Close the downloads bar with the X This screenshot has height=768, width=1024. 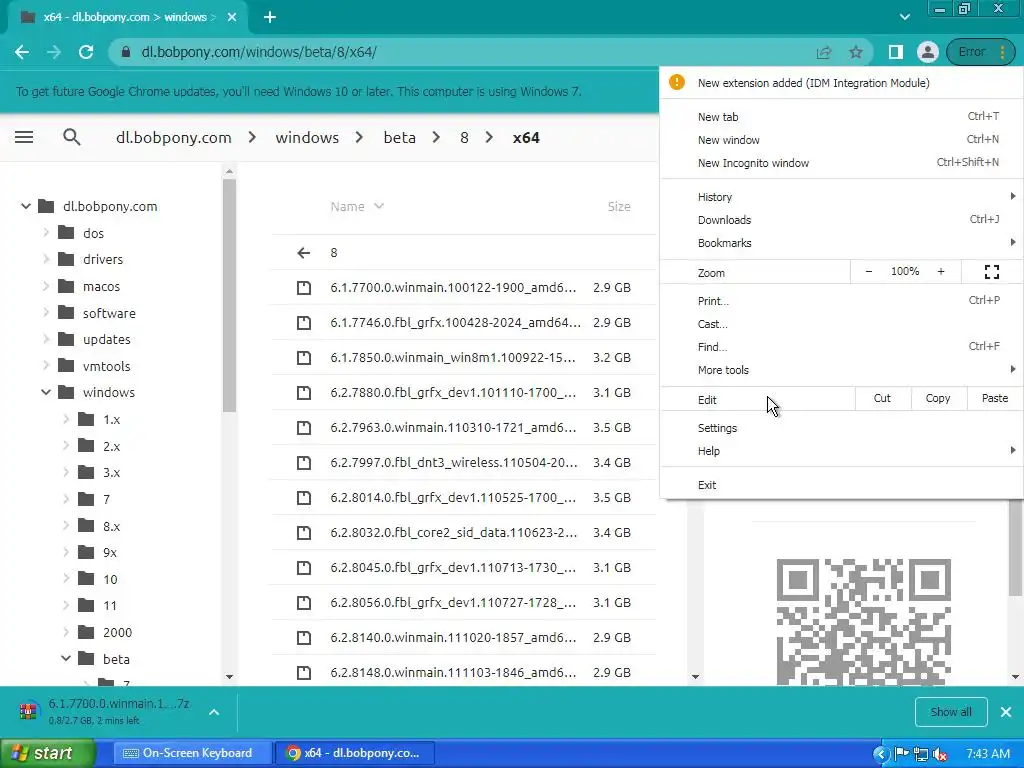pyautogui.click(x=1006, y=712)
